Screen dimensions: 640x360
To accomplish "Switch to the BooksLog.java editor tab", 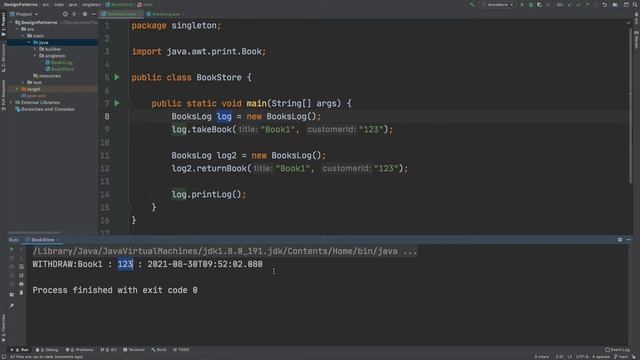I will pos(164,14).
